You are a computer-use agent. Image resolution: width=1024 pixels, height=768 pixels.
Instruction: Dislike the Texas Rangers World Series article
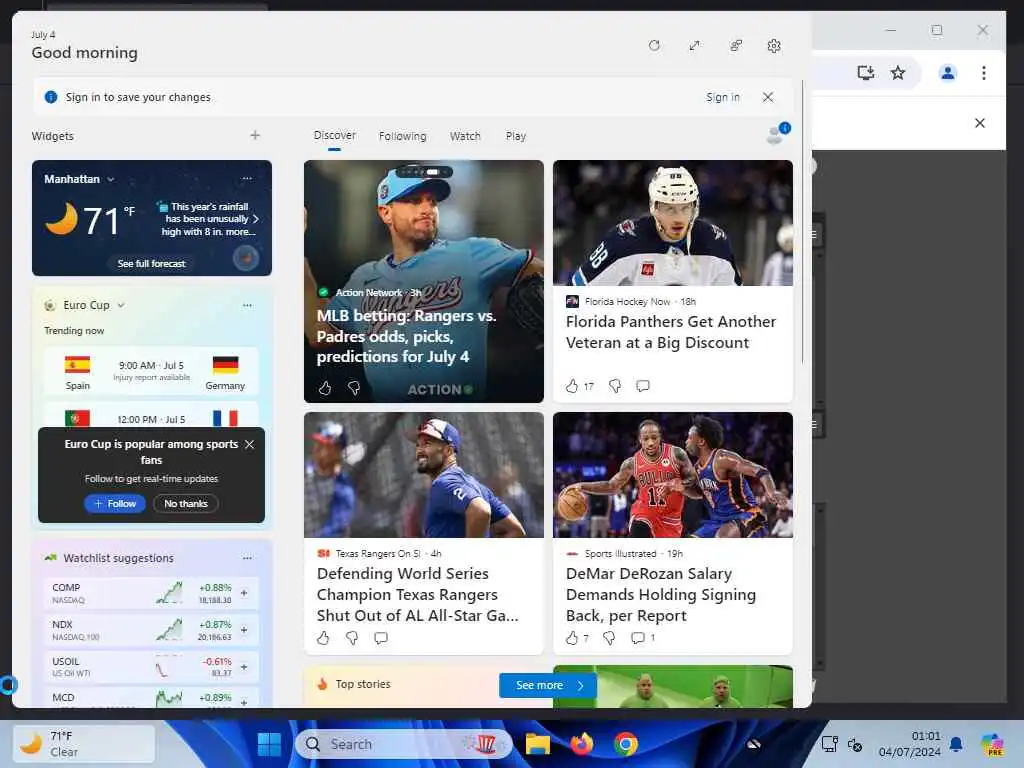352,638
